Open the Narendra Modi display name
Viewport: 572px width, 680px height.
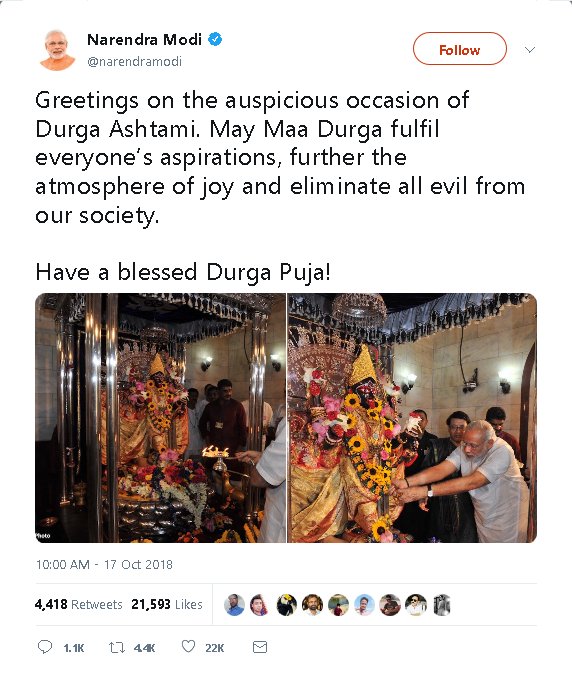point(144,39)
